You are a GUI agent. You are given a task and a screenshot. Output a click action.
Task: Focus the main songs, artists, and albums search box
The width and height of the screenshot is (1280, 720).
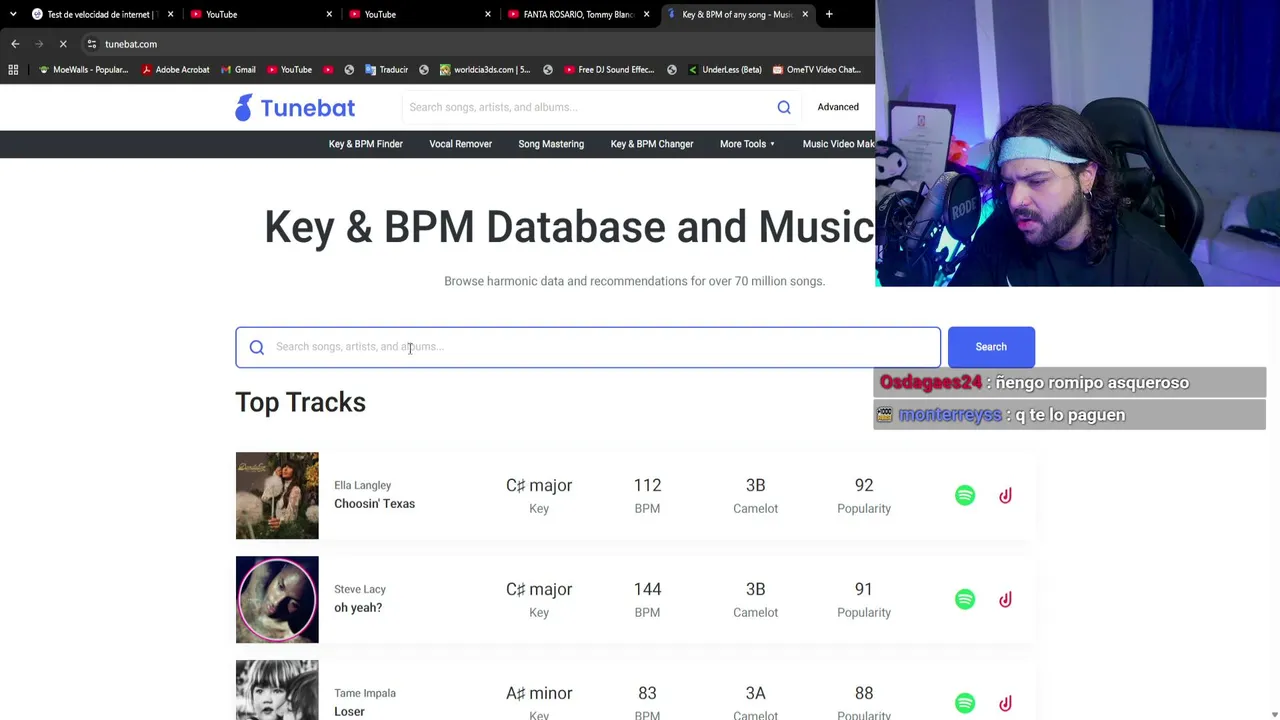coord(588,347)
